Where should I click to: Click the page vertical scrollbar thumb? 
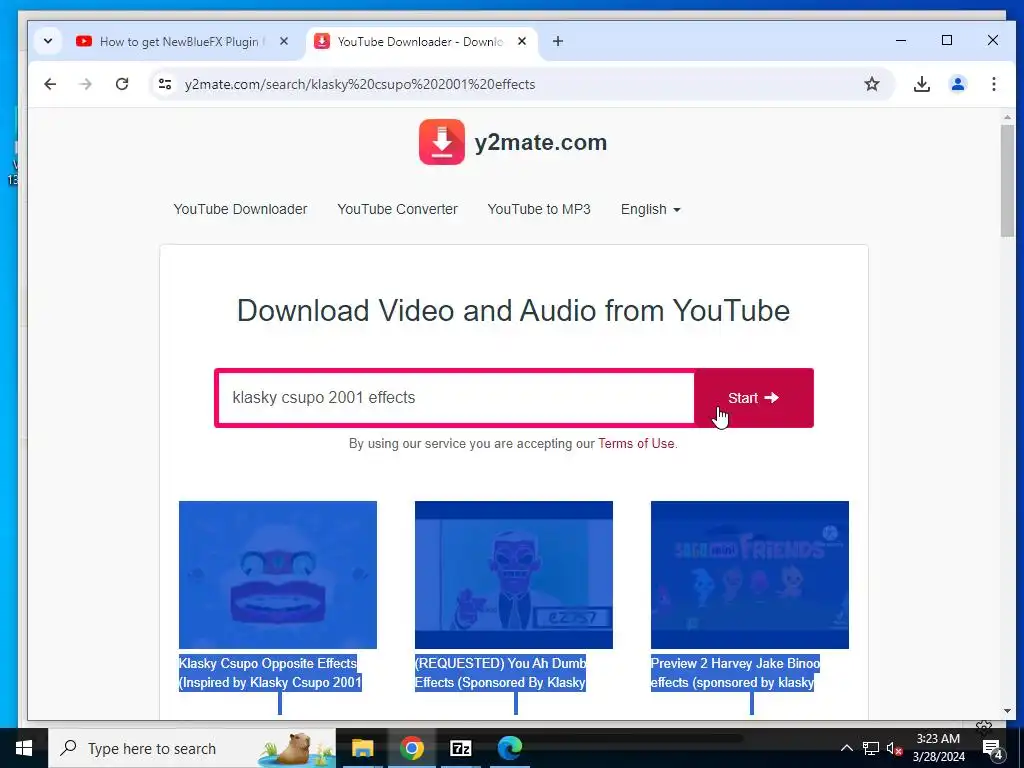point(1007,181)
